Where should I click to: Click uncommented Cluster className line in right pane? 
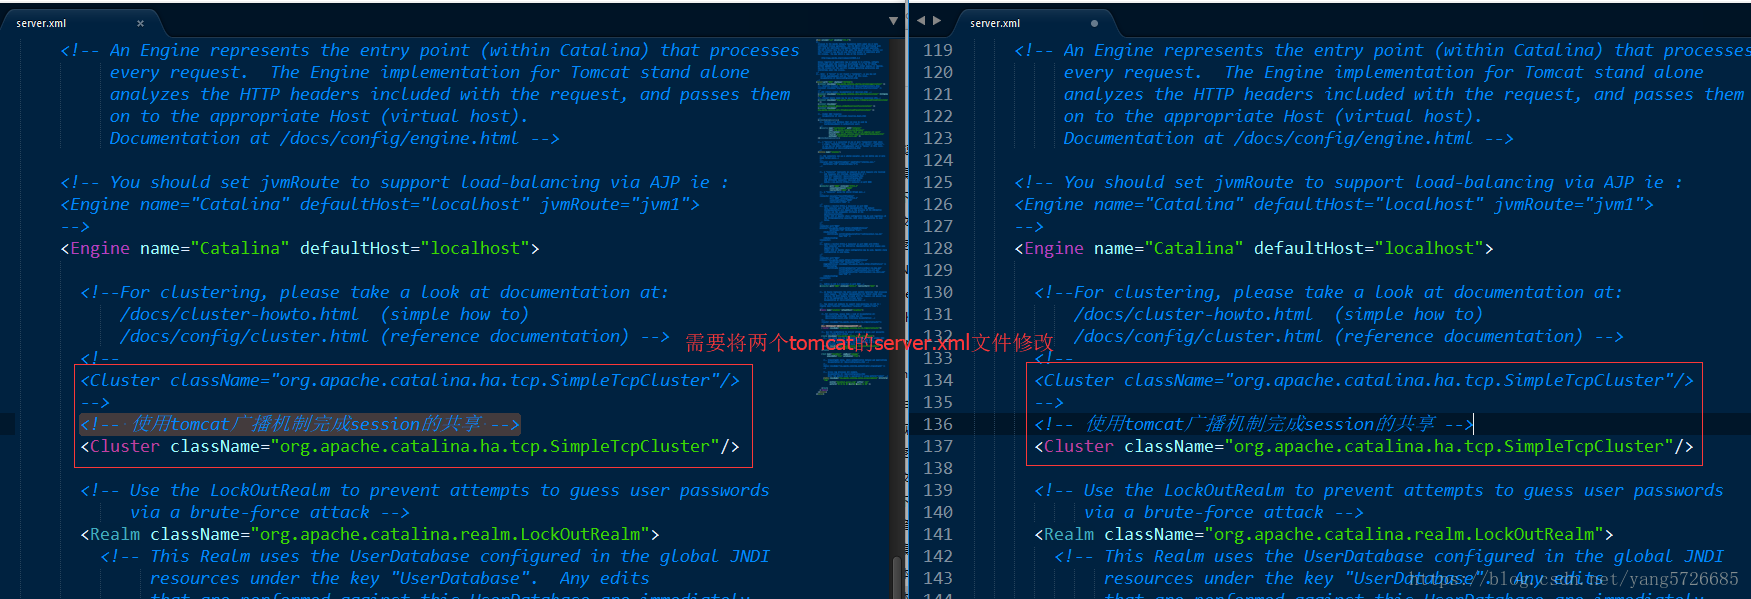coord(1364,446)
